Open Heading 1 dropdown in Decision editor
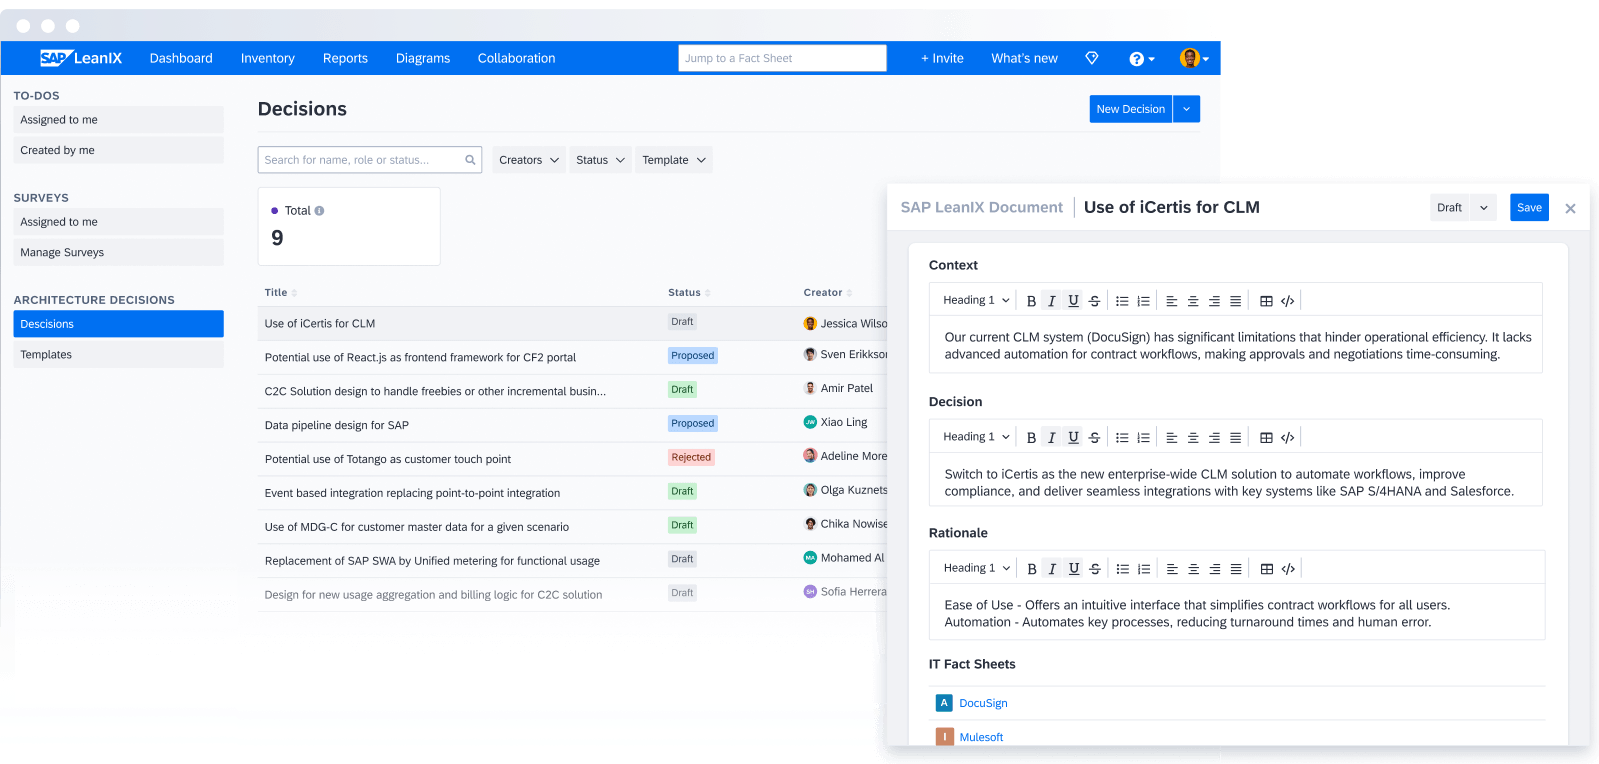This screenshot has height=764, width=1599. pos(976,437)
